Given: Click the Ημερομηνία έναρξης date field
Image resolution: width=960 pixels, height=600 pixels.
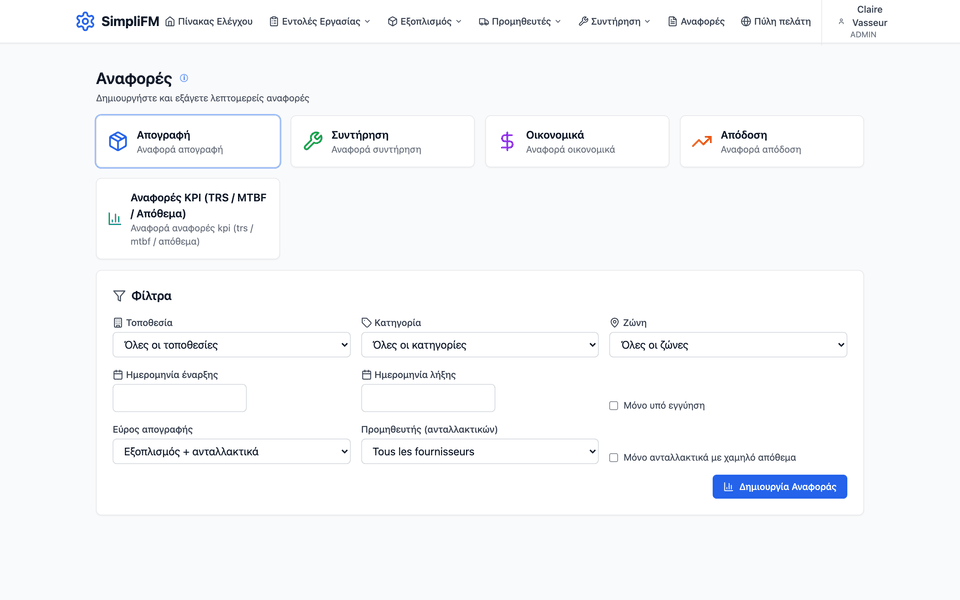Looking at the screenshot, I should point(179,398).
